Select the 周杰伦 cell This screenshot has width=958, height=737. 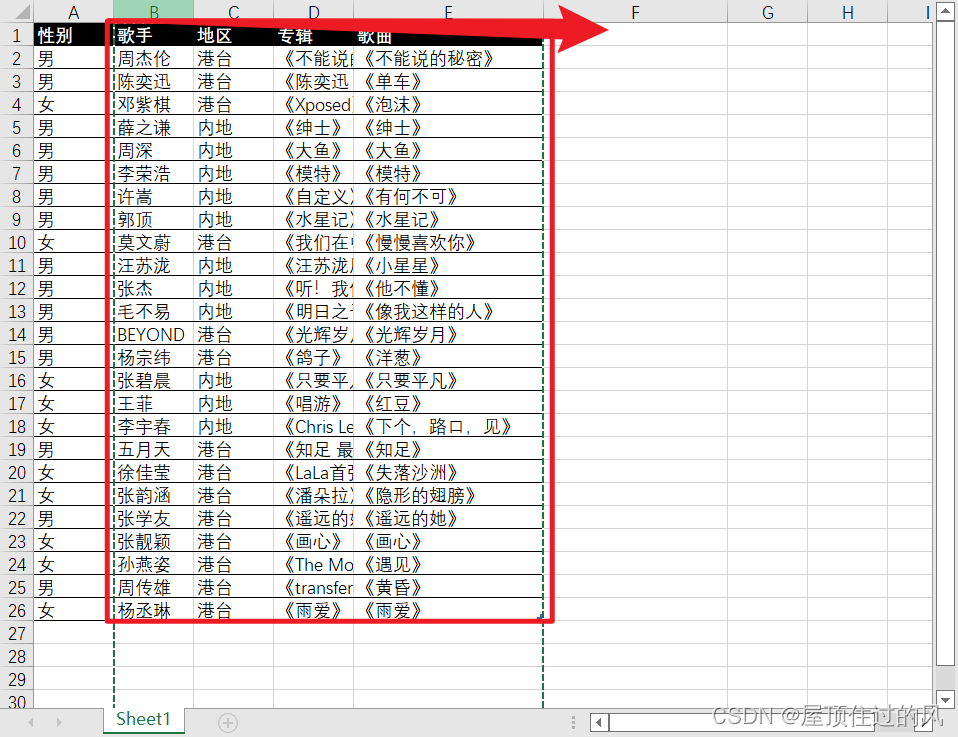point(153,58)
